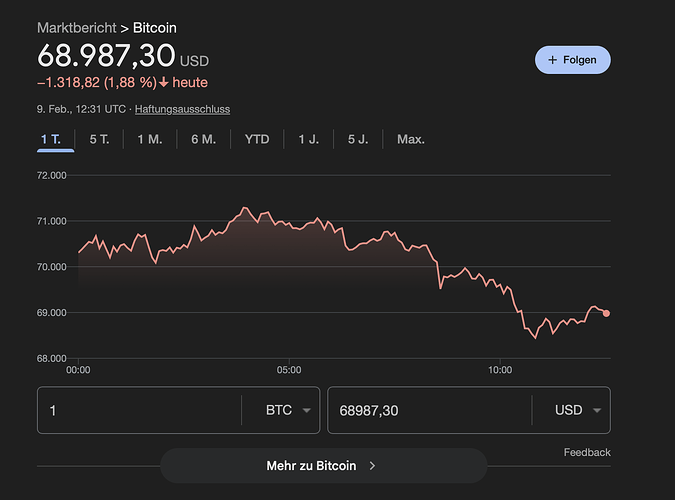Expand the BTC currency dropdown

click(290, 410)
